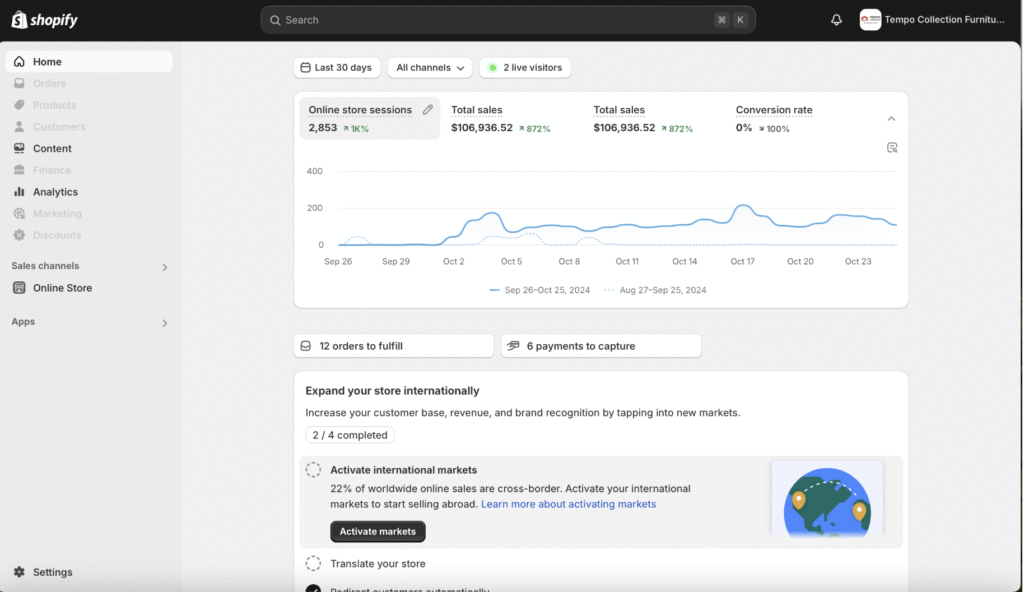Click the Online Store icon
Screen dimensions: 1024x592
(x=19, y=288)
